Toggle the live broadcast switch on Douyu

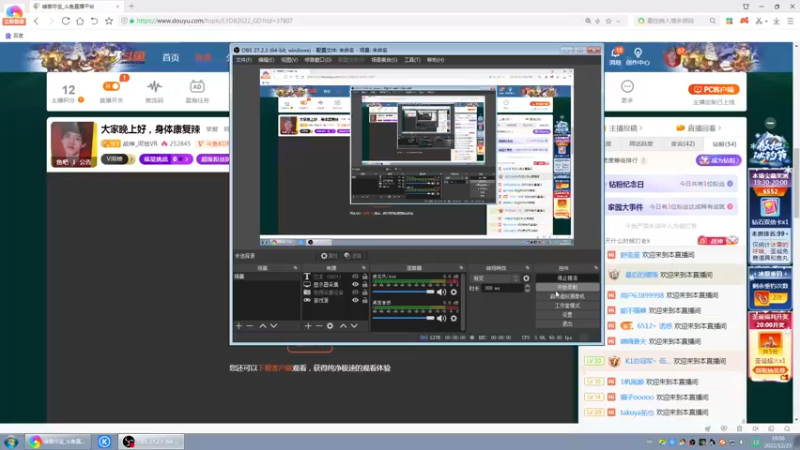(x=111, y=86)
